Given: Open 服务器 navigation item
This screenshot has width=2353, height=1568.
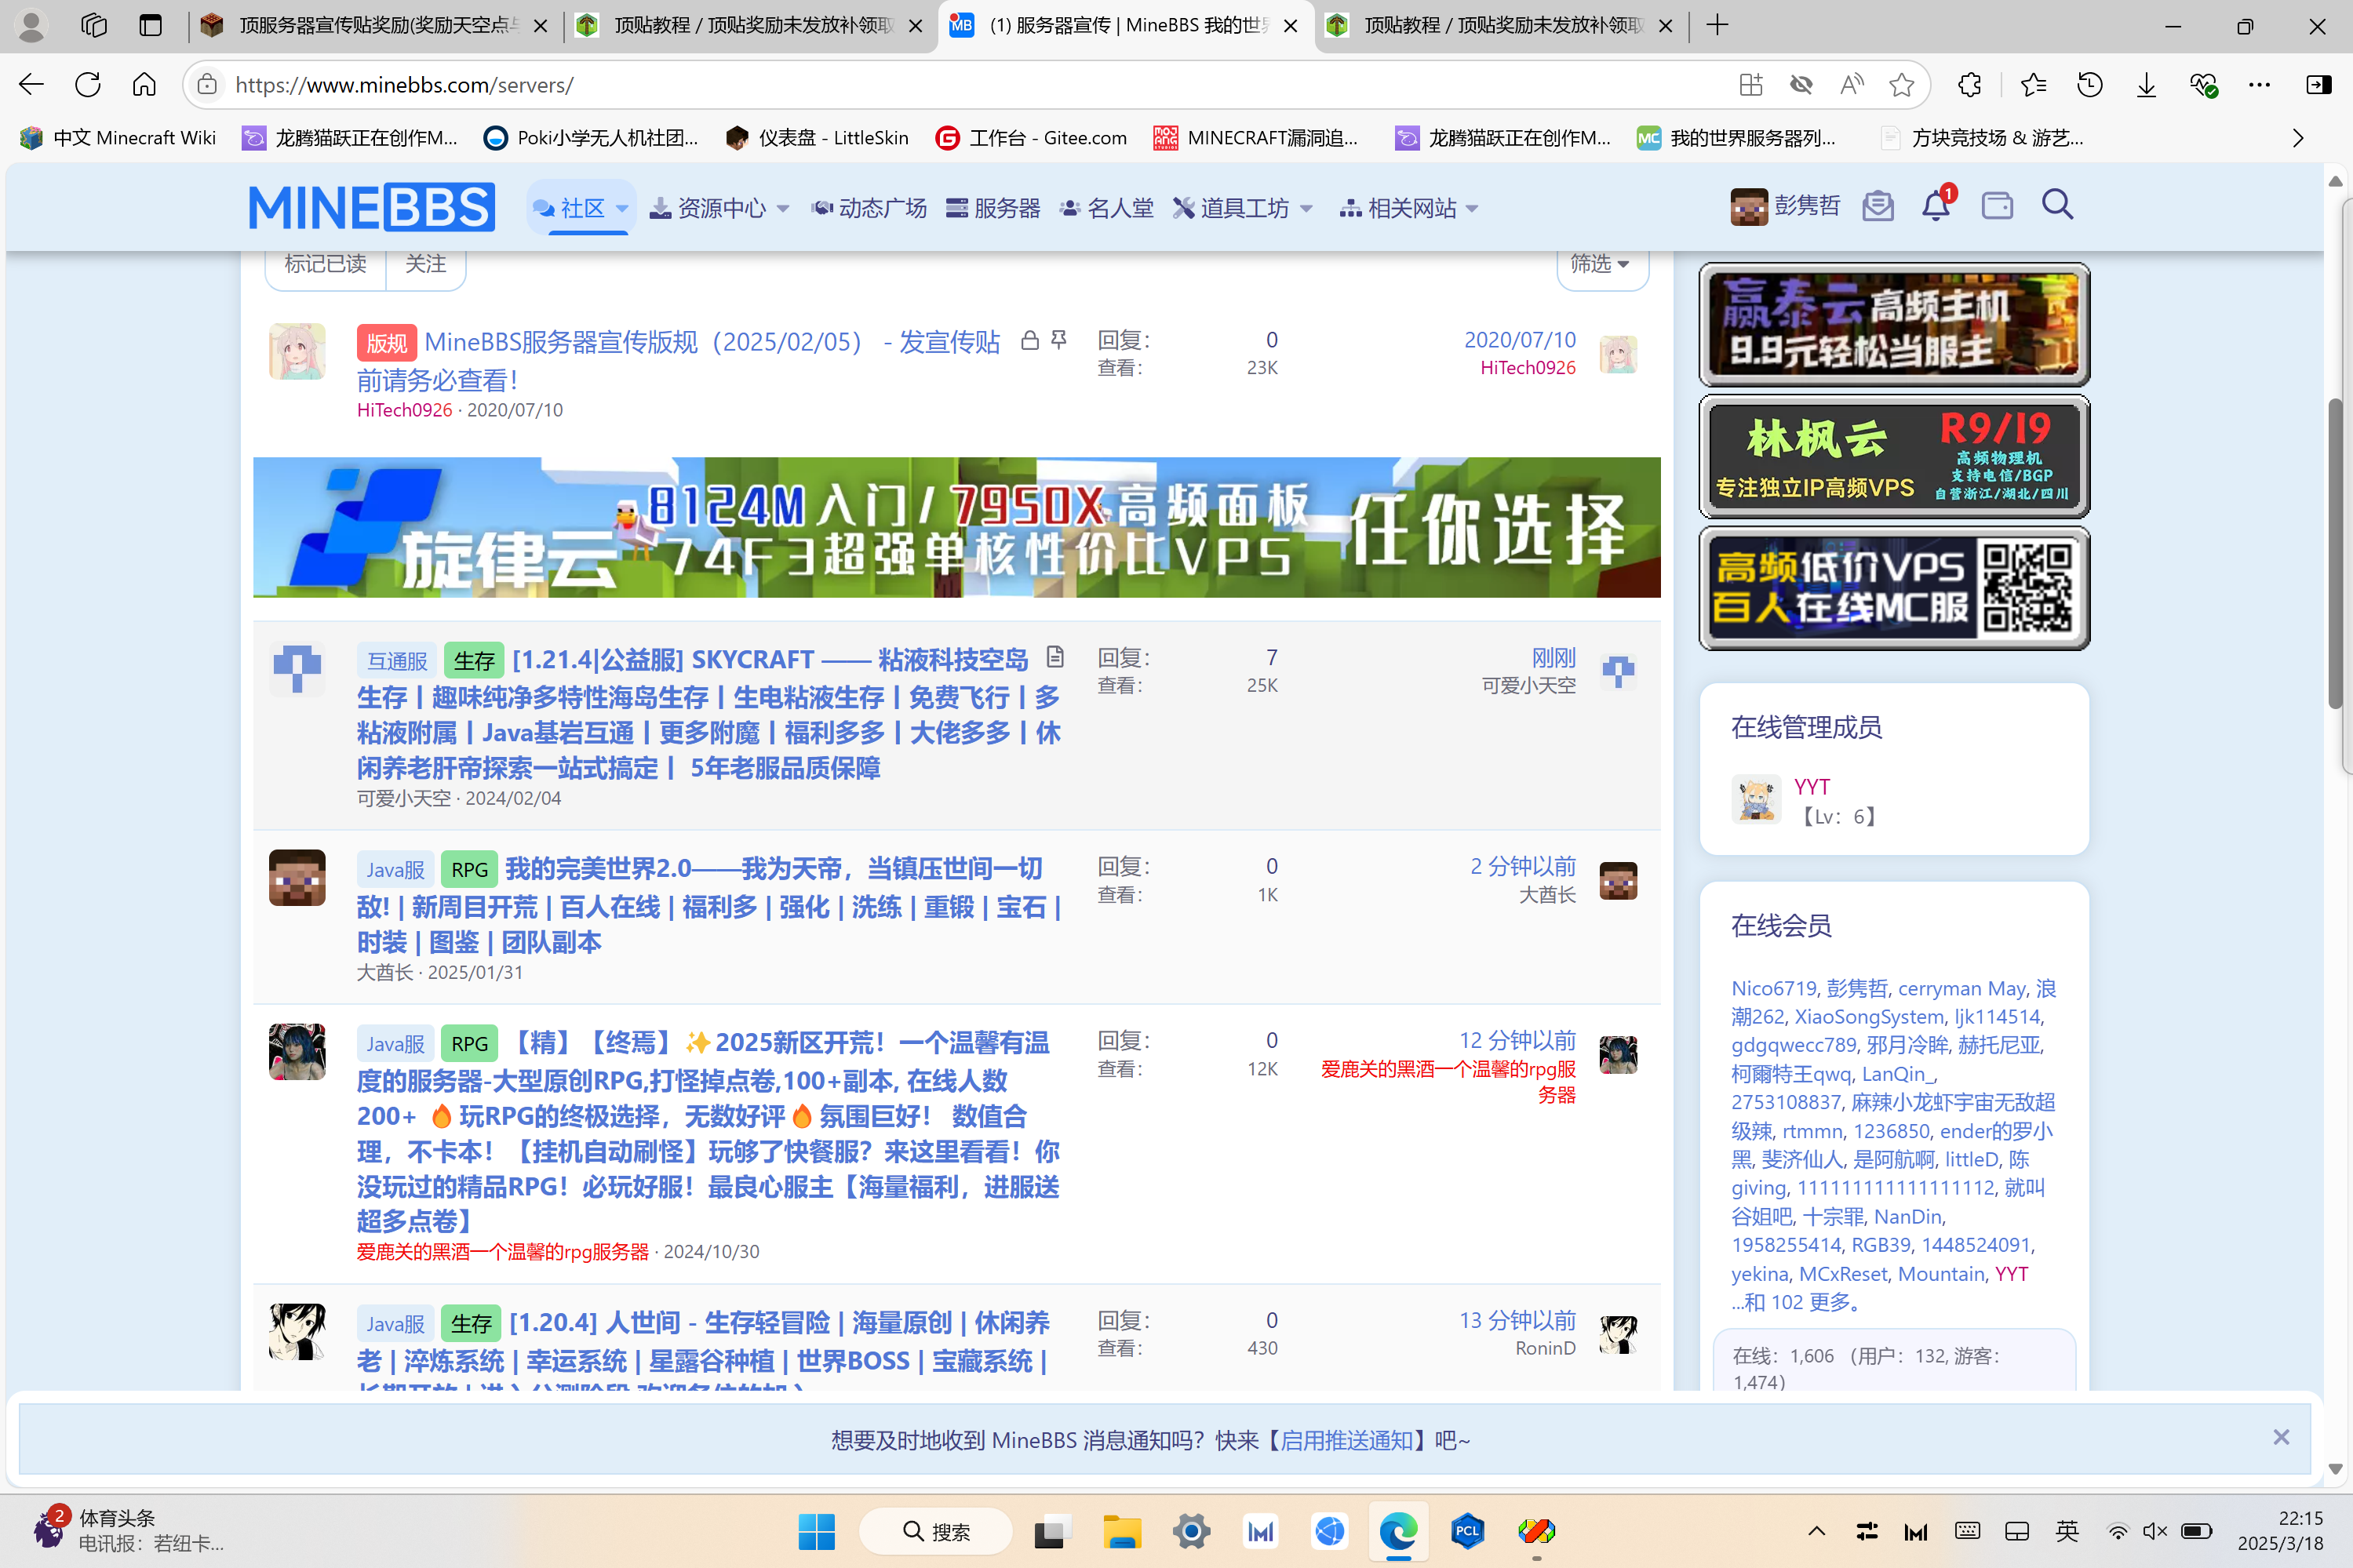Looking at the screenshot, I should 993,208.
